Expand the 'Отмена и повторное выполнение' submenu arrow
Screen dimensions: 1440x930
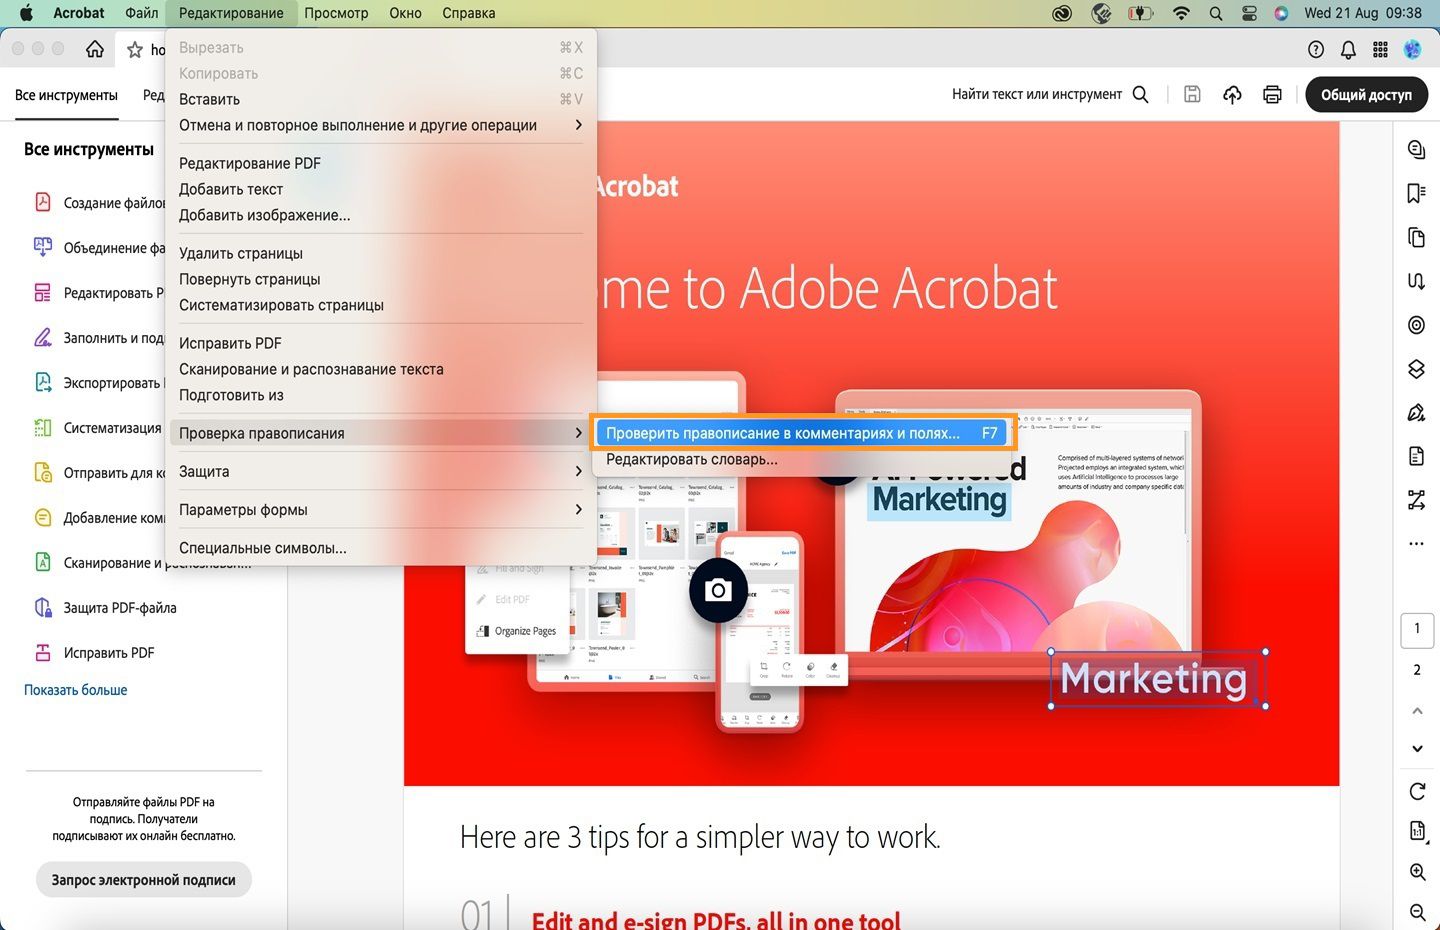tap(578, 125)
